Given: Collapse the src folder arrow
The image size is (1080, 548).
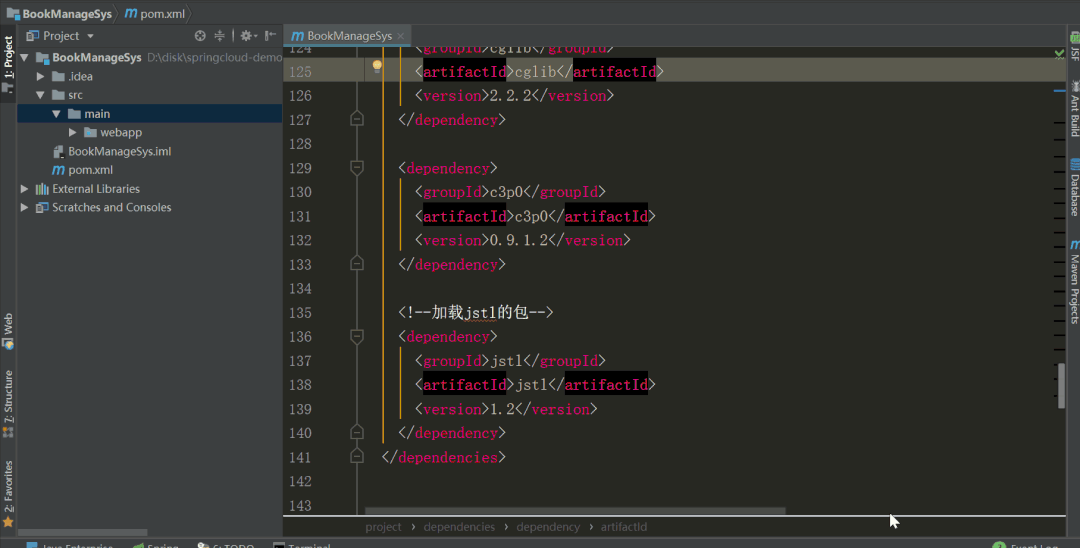Looking at the screenshot, I should 40,95.
